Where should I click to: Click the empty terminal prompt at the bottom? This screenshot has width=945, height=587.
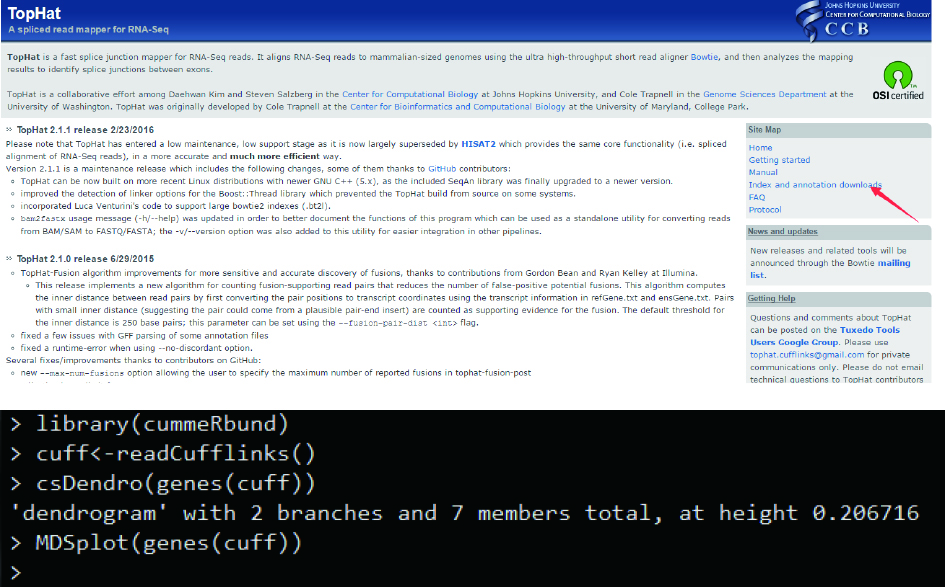[16, 572]
